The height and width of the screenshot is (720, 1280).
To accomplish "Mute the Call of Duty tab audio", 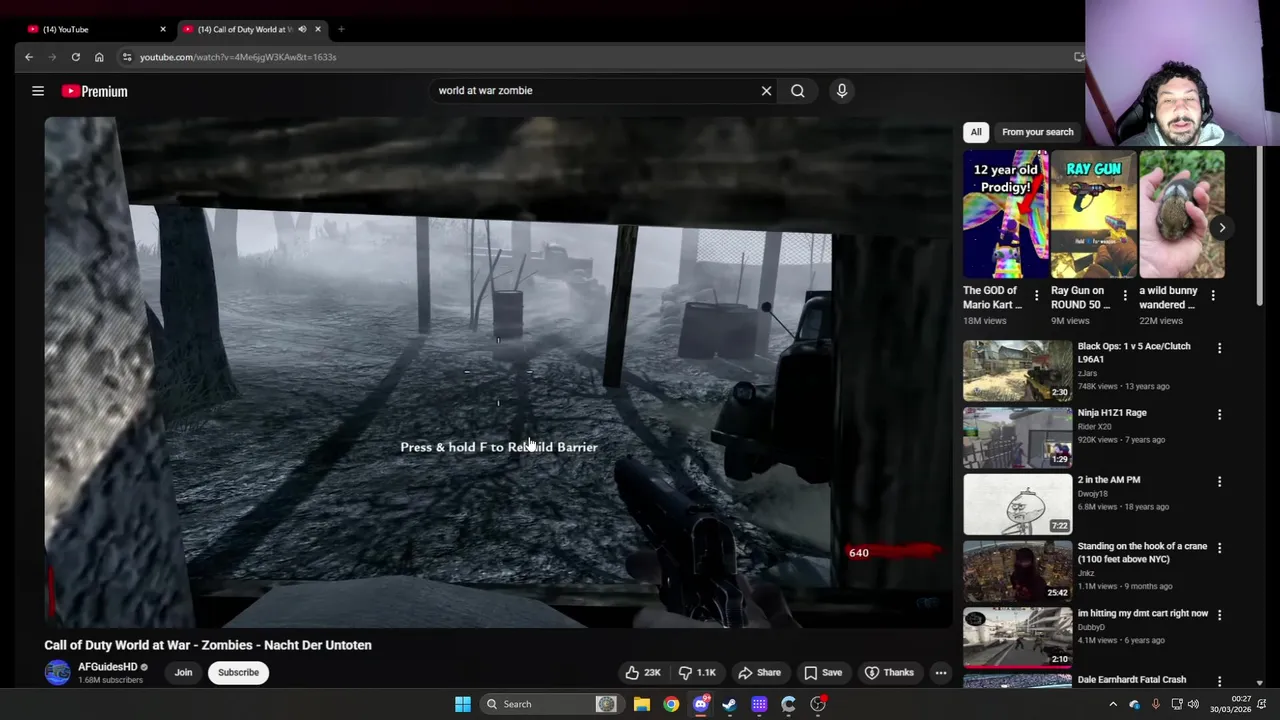I will [302, 29].
